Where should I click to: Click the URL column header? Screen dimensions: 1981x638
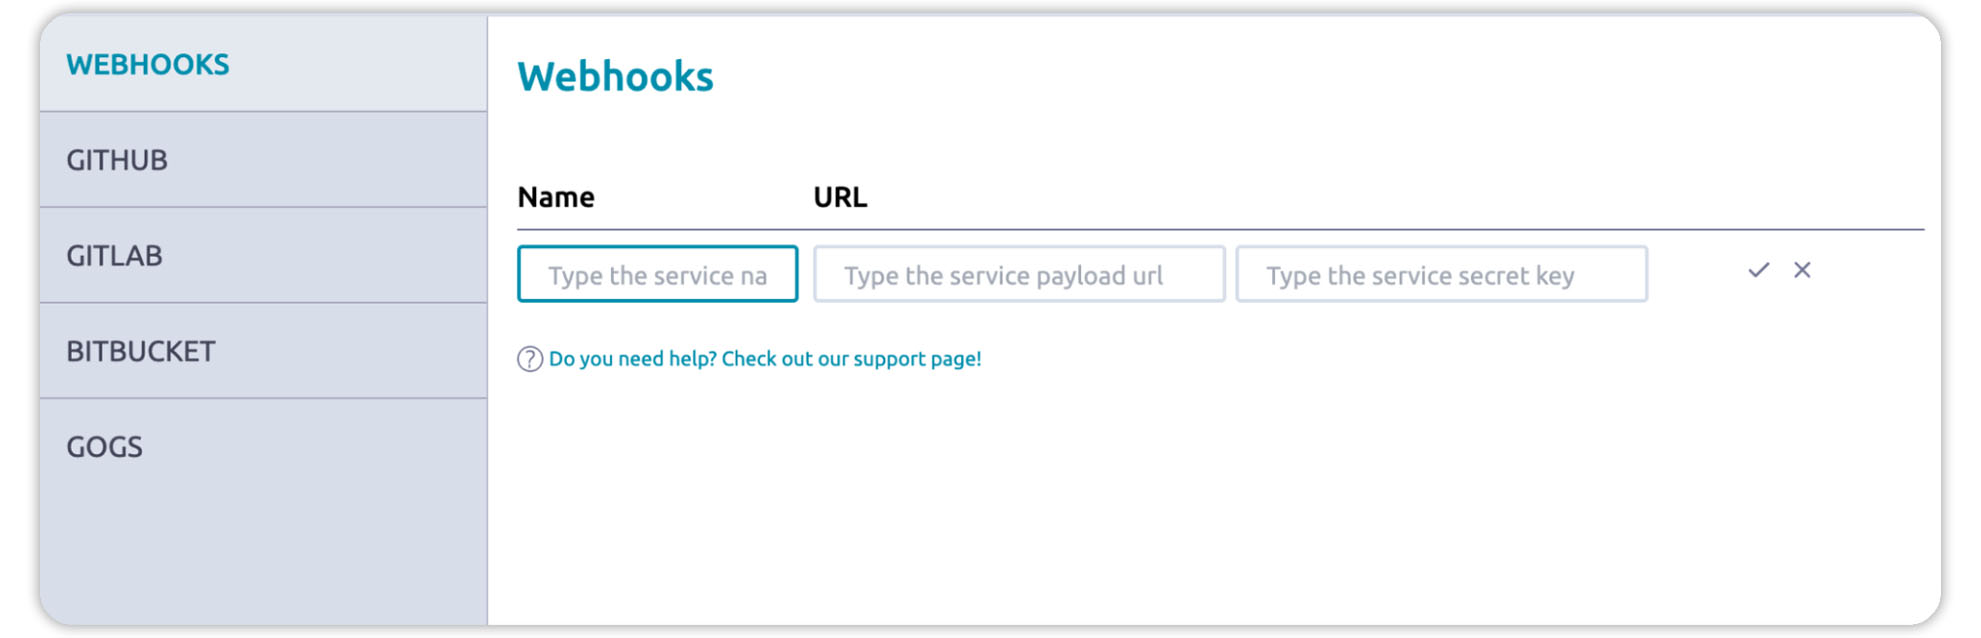click(x=840, y=198)
